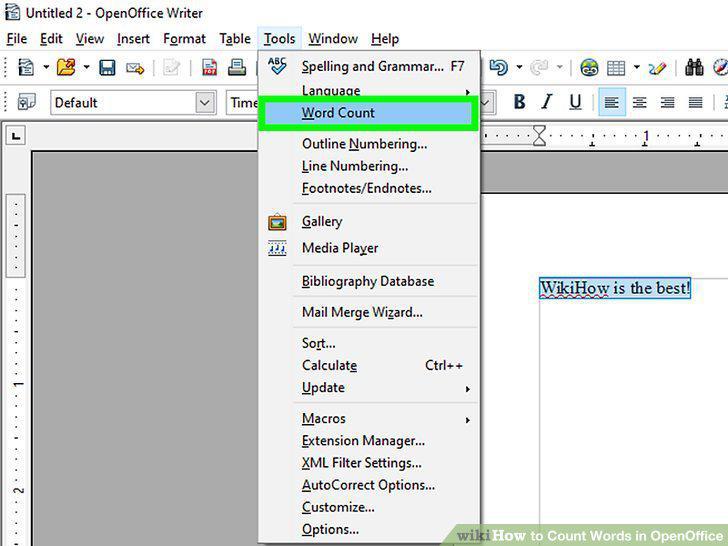Open Options from Tools menu

[369, 530]
